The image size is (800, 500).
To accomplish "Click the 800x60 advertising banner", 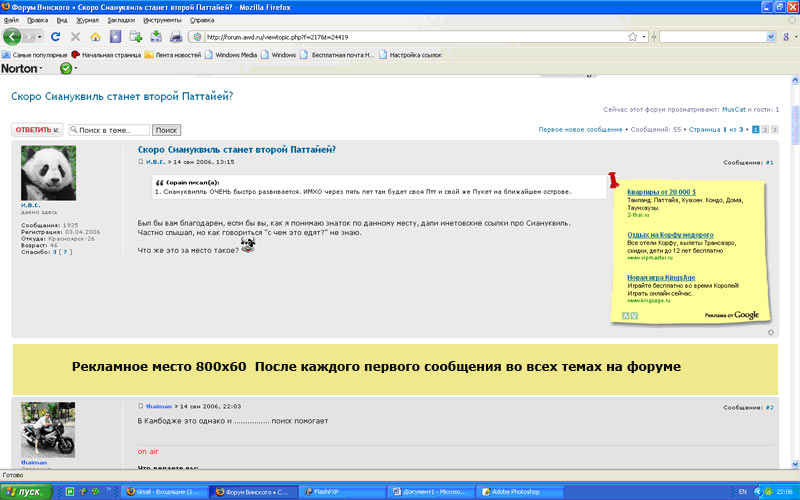I will [395, 368].
